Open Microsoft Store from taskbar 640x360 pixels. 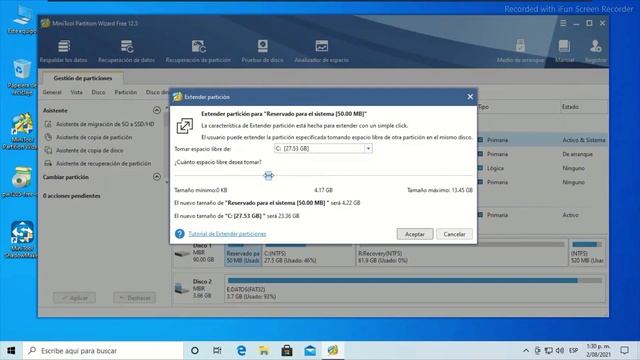click(x=287, y=350)
